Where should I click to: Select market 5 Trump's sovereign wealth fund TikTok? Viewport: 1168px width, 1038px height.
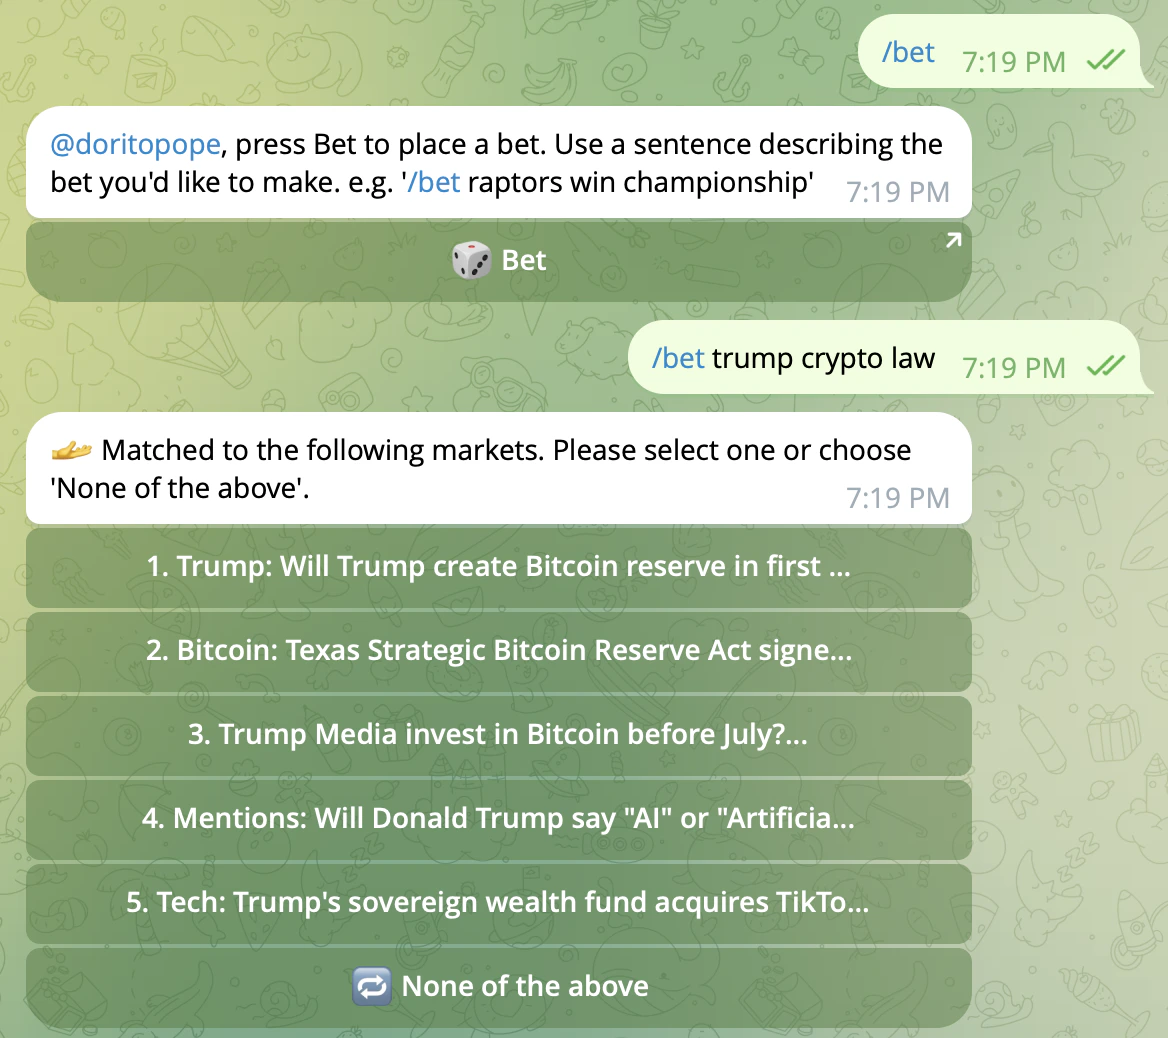(x=498, y=902)
